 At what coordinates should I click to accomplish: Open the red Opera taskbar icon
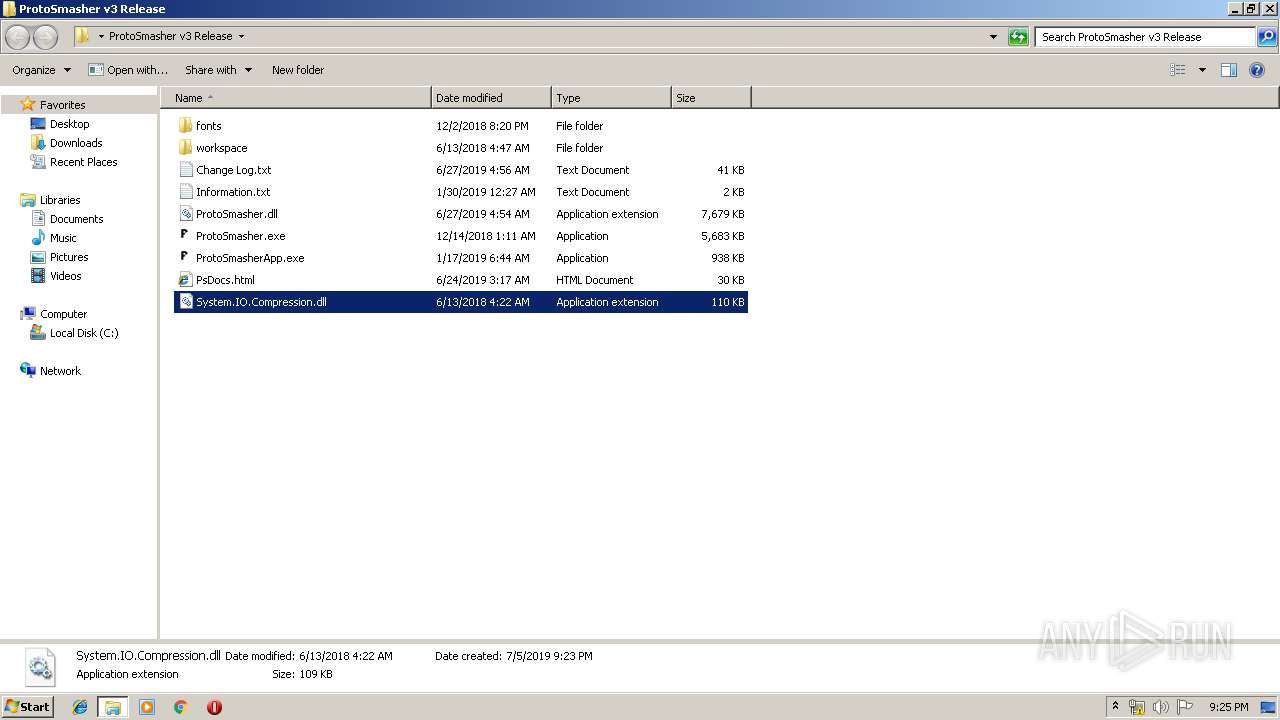pyautogui.click(x=214, y=707)
